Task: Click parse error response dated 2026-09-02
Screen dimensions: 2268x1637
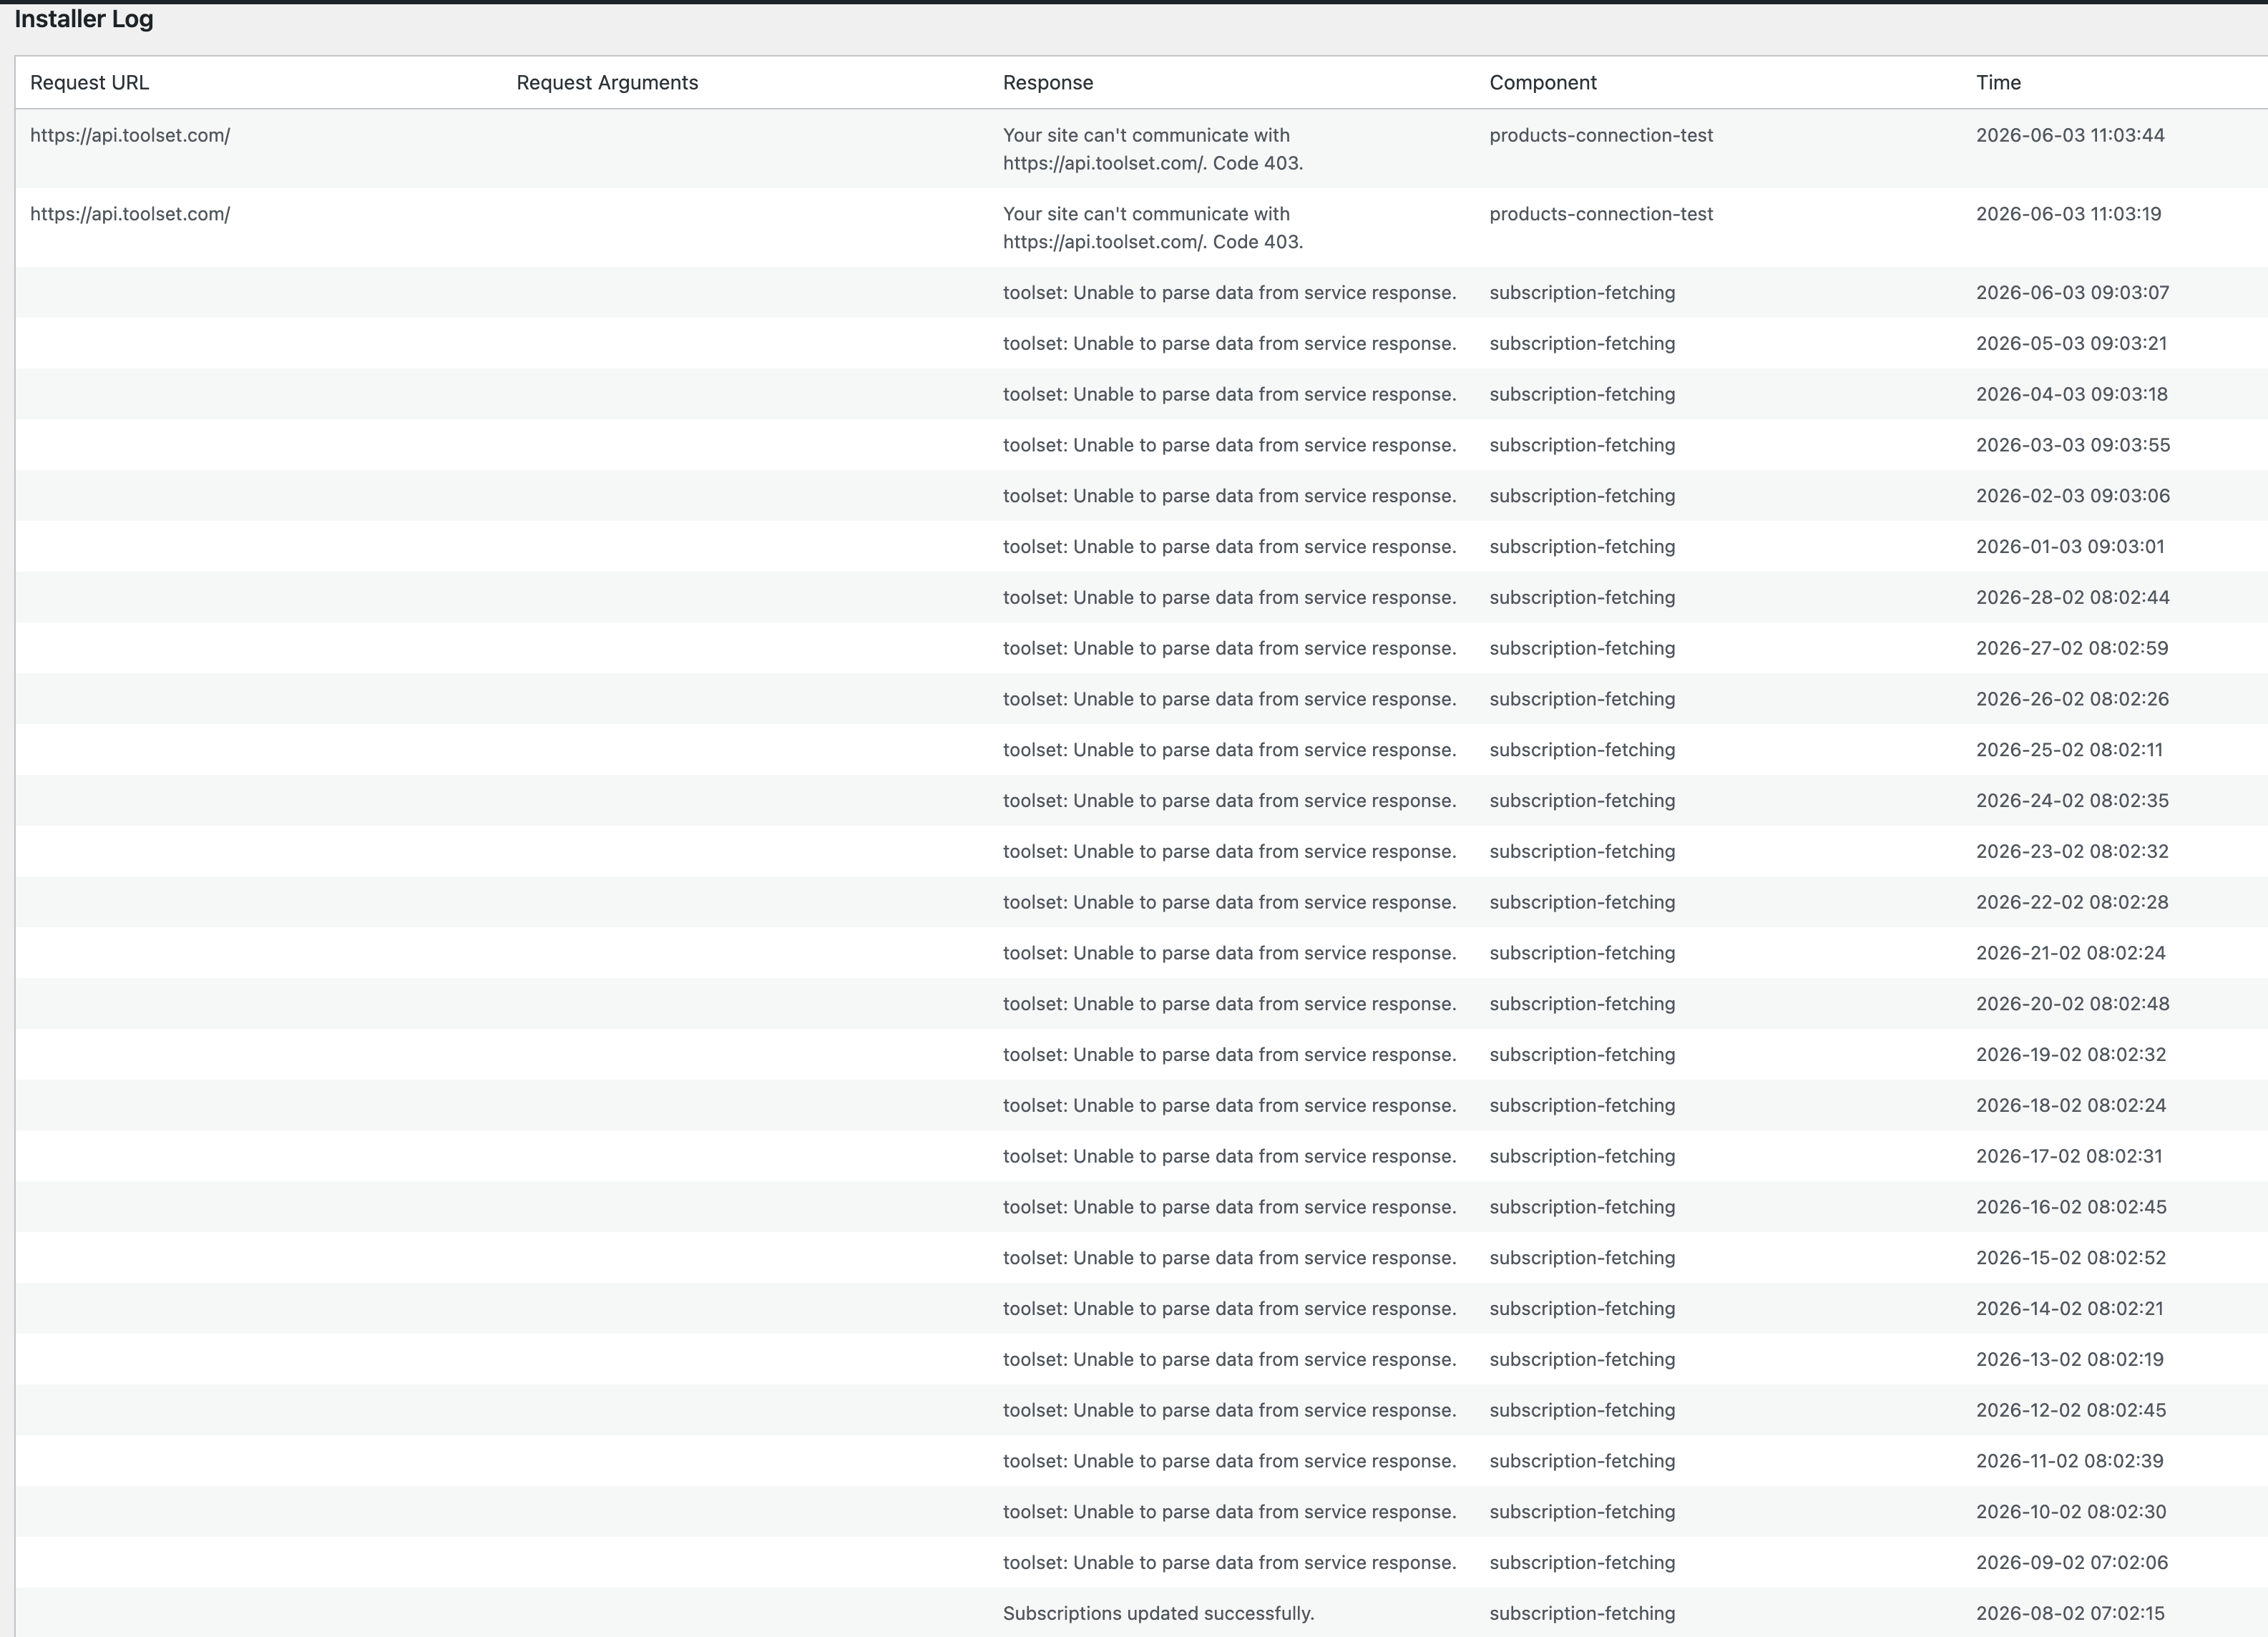Action: click(1228, 1562)
